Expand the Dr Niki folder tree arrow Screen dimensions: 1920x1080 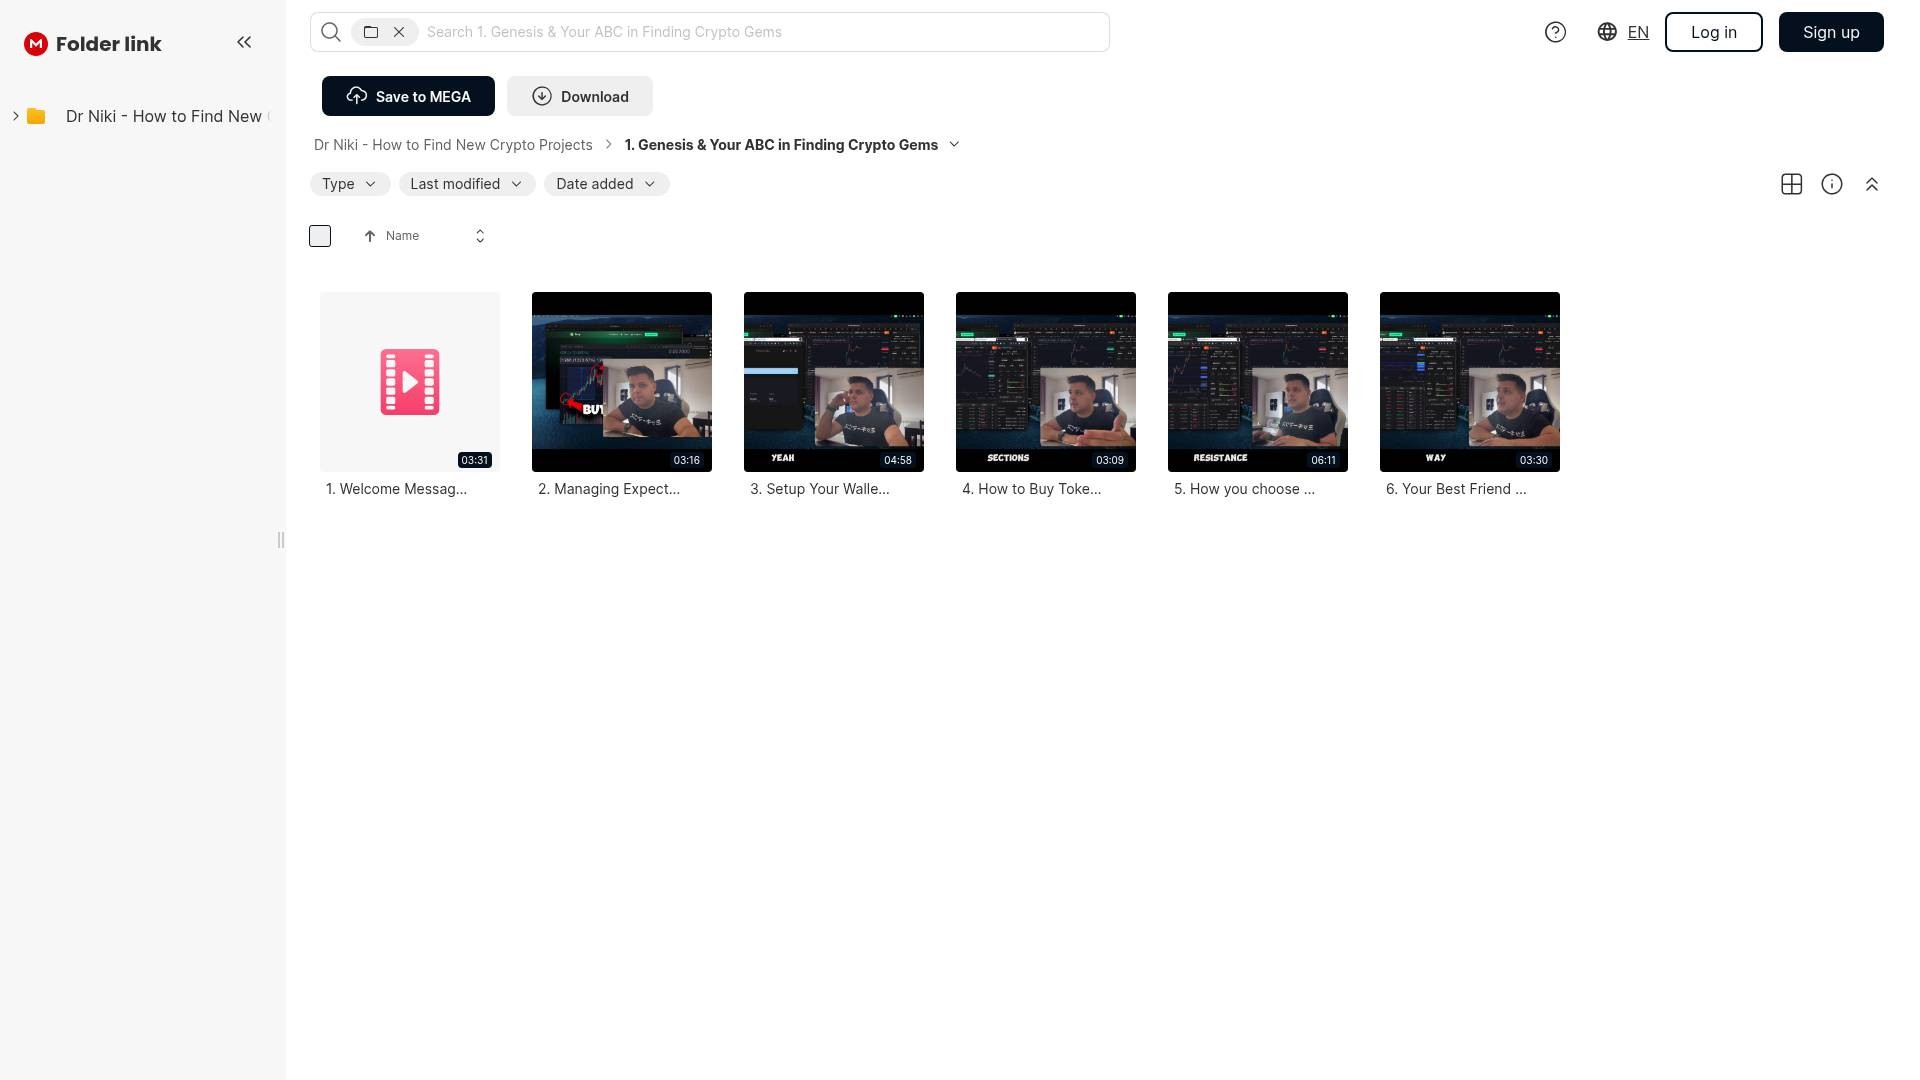tap(16, 116)
